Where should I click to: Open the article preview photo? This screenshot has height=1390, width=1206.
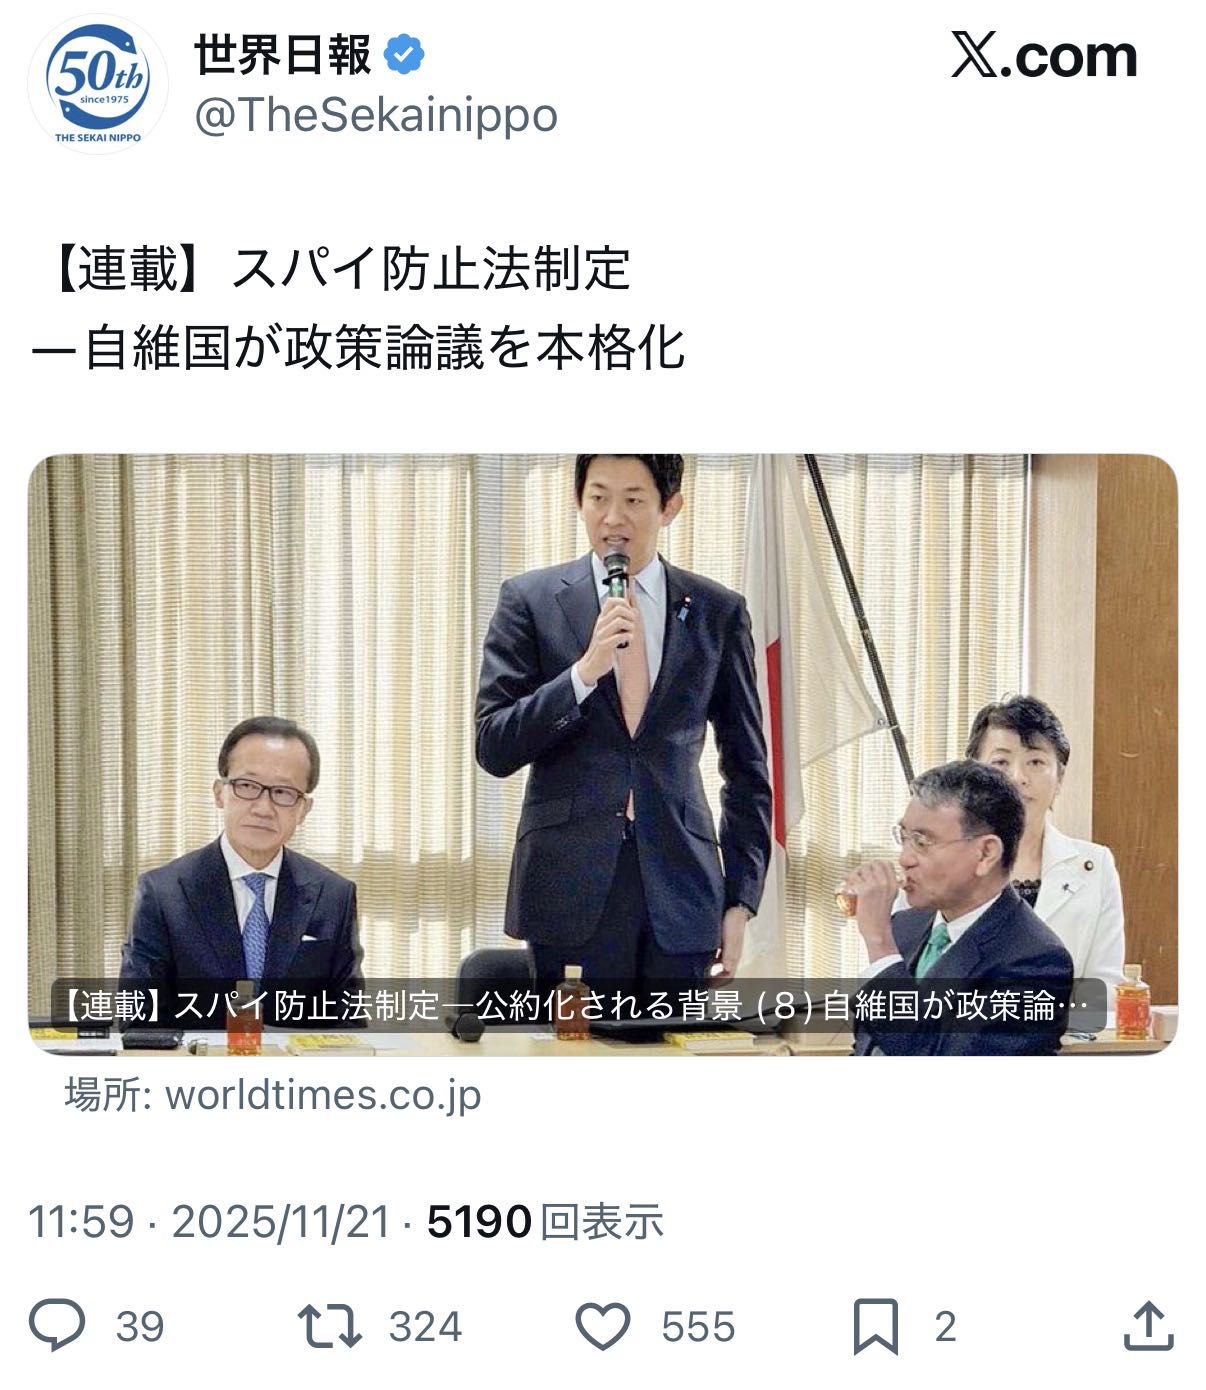[x=603, y=754]
